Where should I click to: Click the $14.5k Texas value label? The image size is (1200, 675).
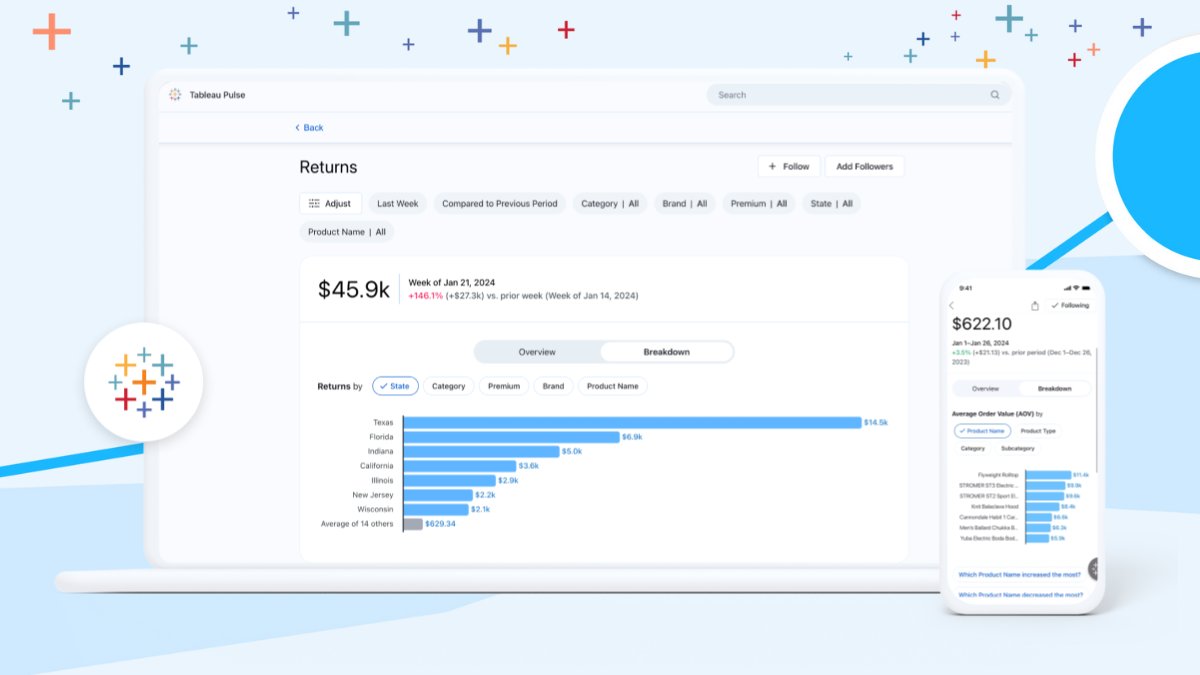[x=876, y=422]
